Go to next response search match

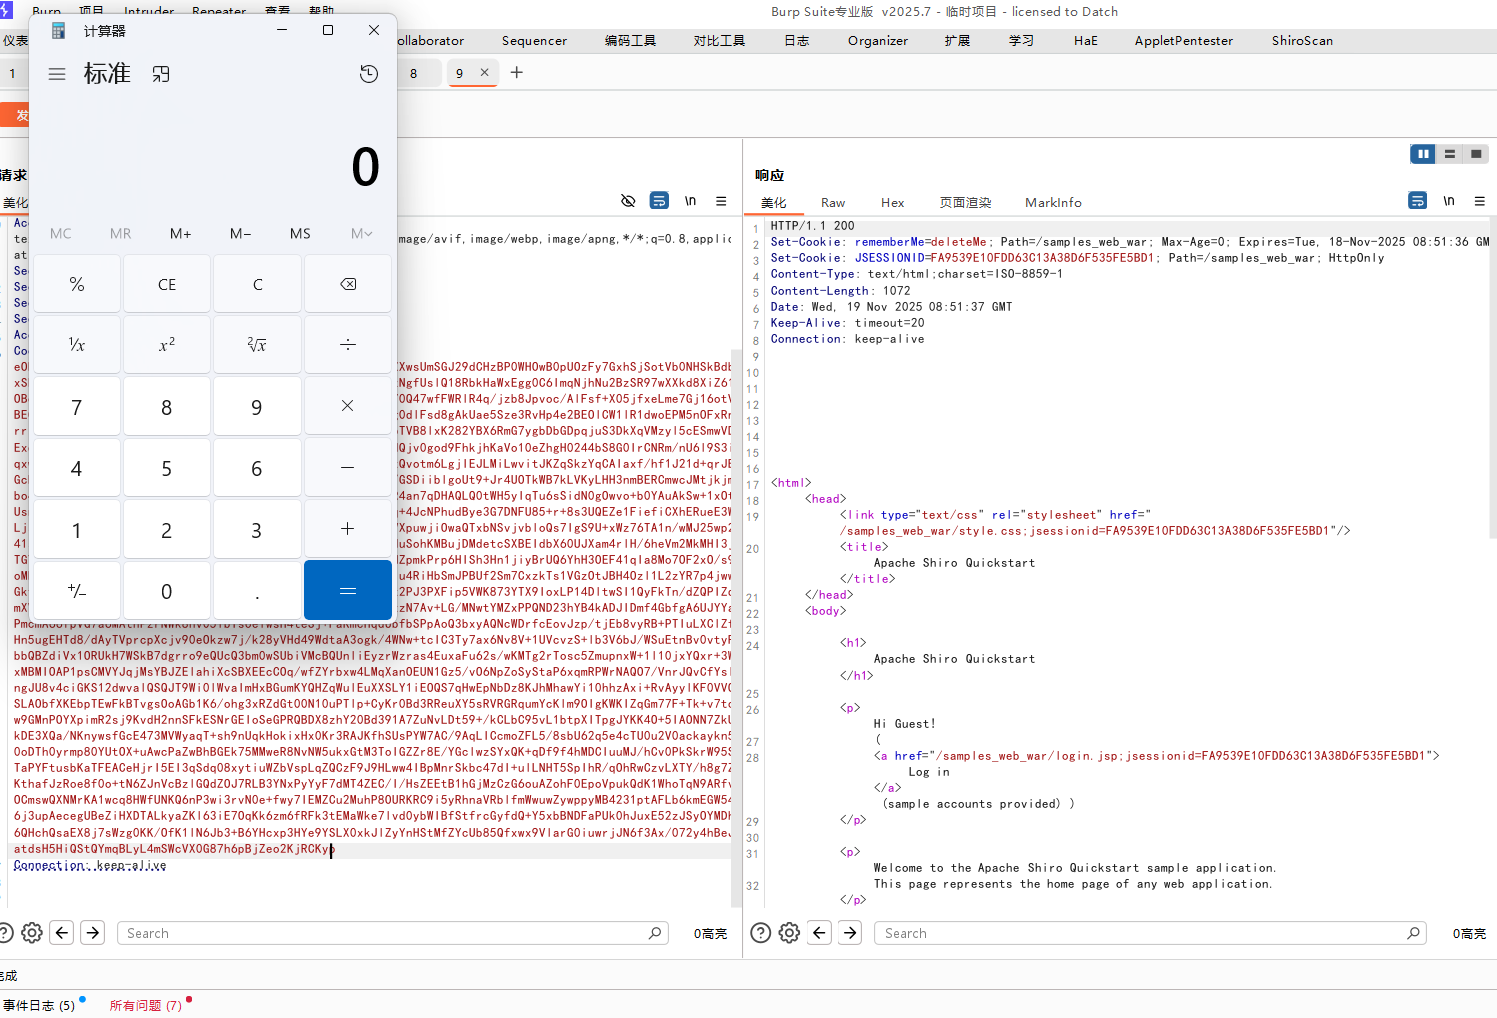pos(850,933)
